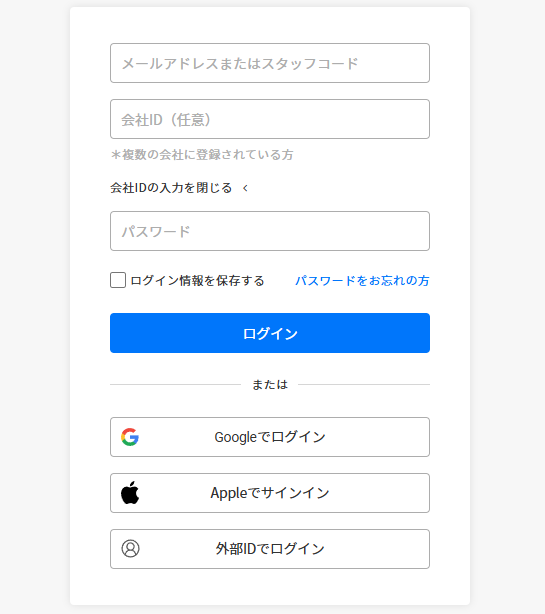Toggle the ログイン情報を保存する checkbox
The width and height of the screenshot is (545, 614).
(118, 280)
